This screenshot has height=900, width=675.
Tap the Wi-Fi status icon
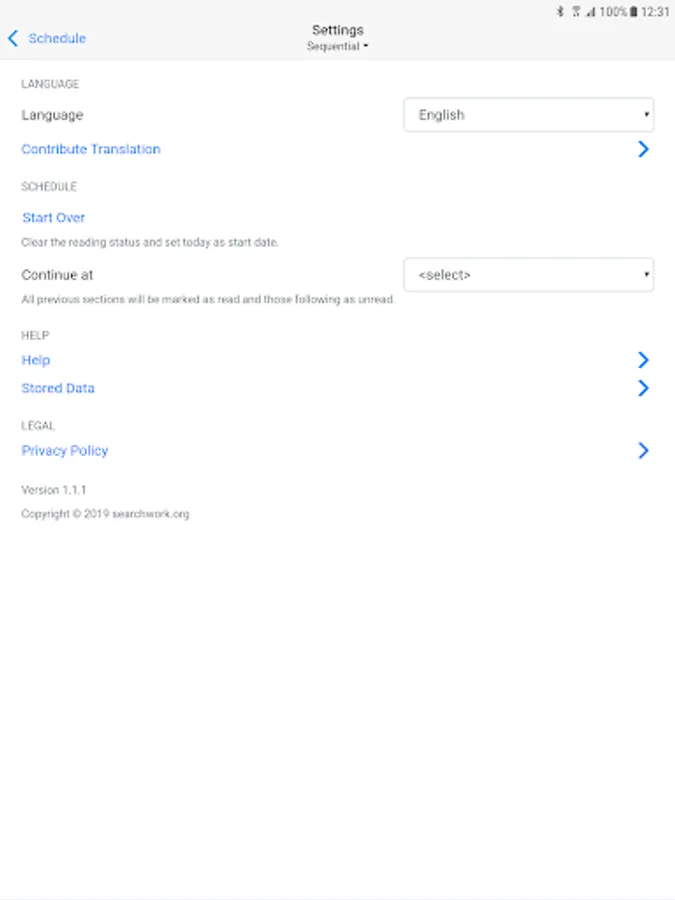pyautogui.click(x=576, y=12)
